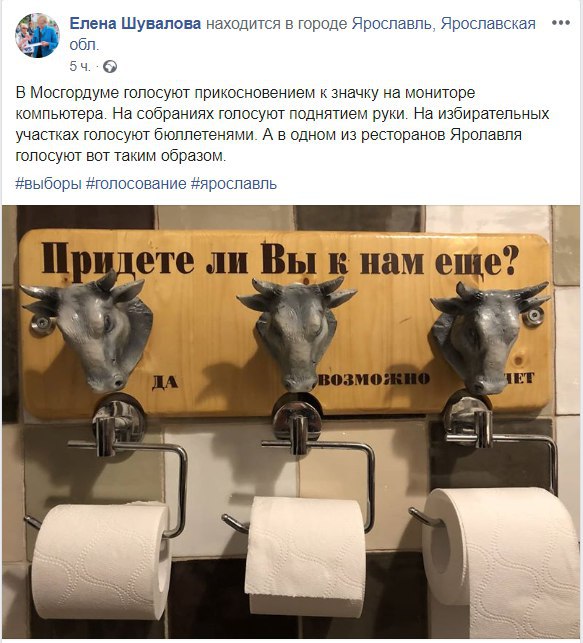
Task: Open the three-dot post options menu
Action: pyautogui.click(x=560, y=23)
